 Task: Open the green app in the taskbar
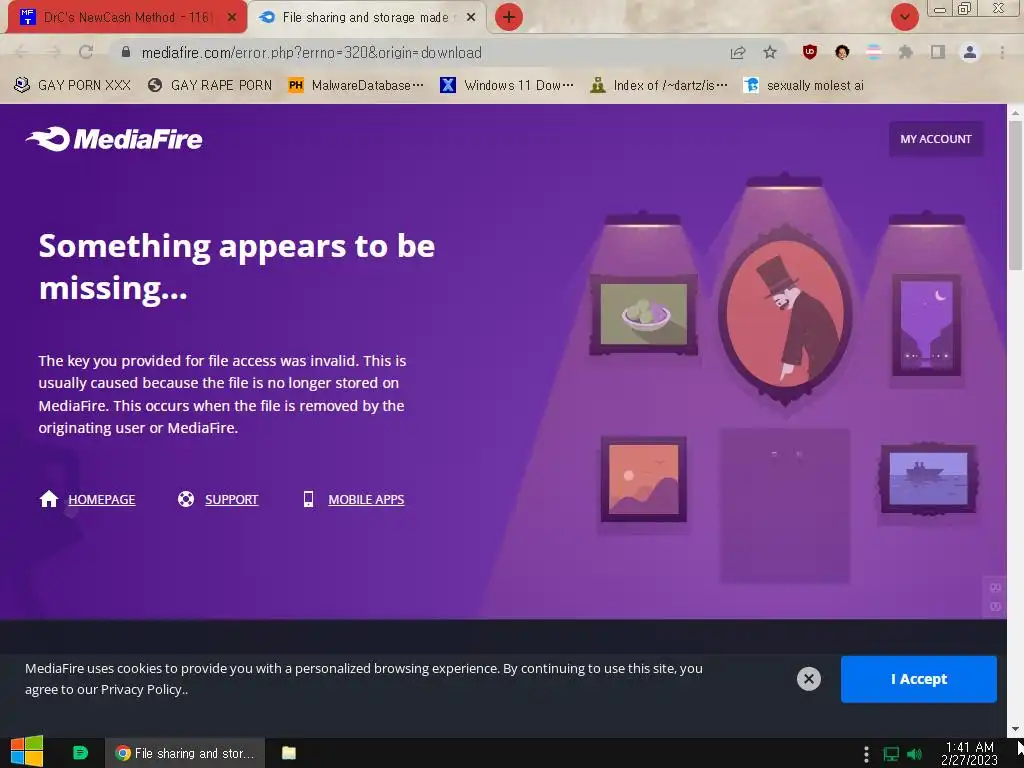point(80,753)
